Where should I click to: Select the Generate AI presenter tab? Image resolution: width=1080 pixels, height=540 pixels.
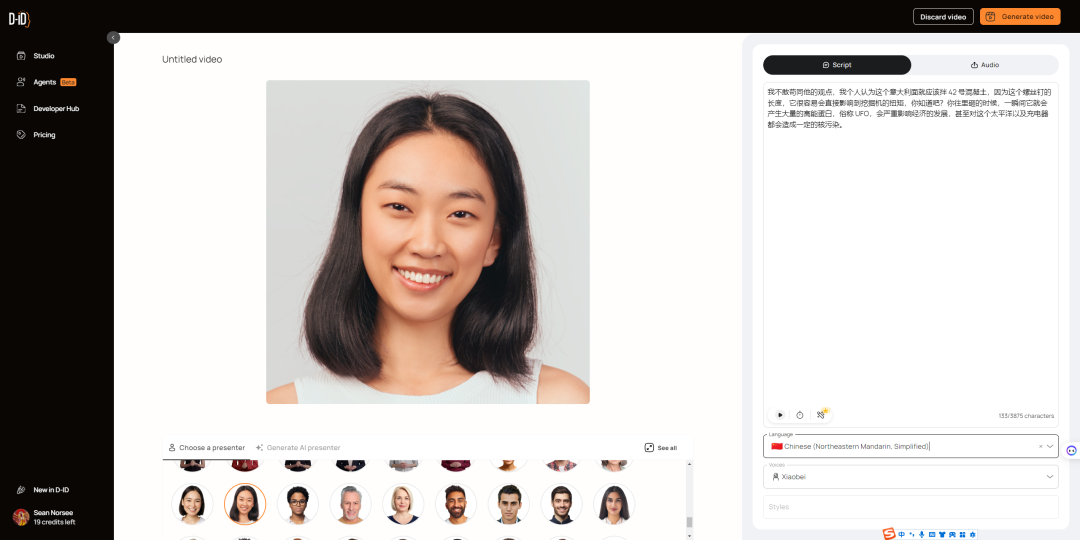point(298,448)
